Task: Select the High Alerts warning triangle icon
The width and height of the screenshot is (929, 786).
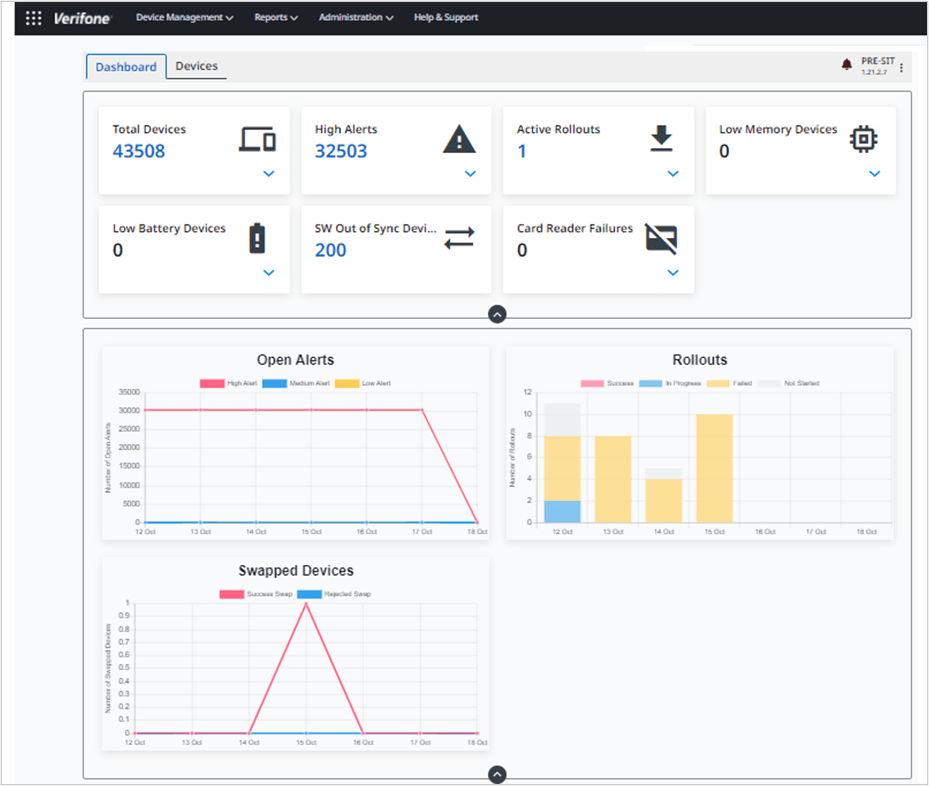Action: [459, 138]
